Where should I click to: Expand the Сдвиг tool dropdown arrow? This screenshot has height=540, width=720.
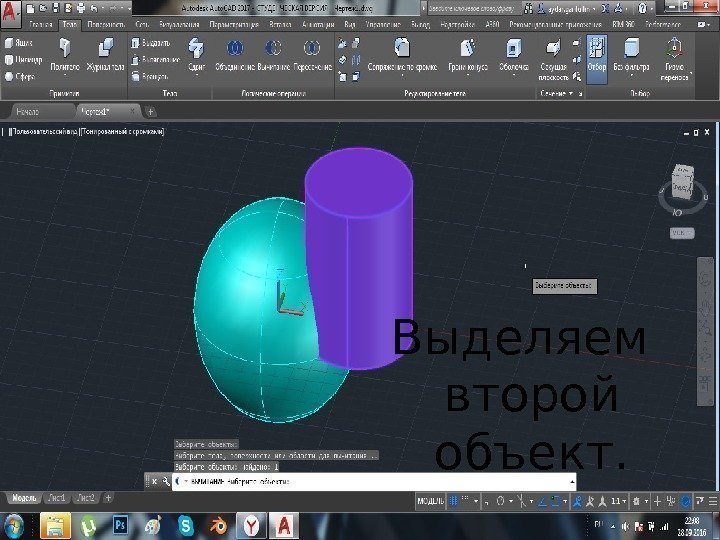pyautogui.click(x=197, y=75)
